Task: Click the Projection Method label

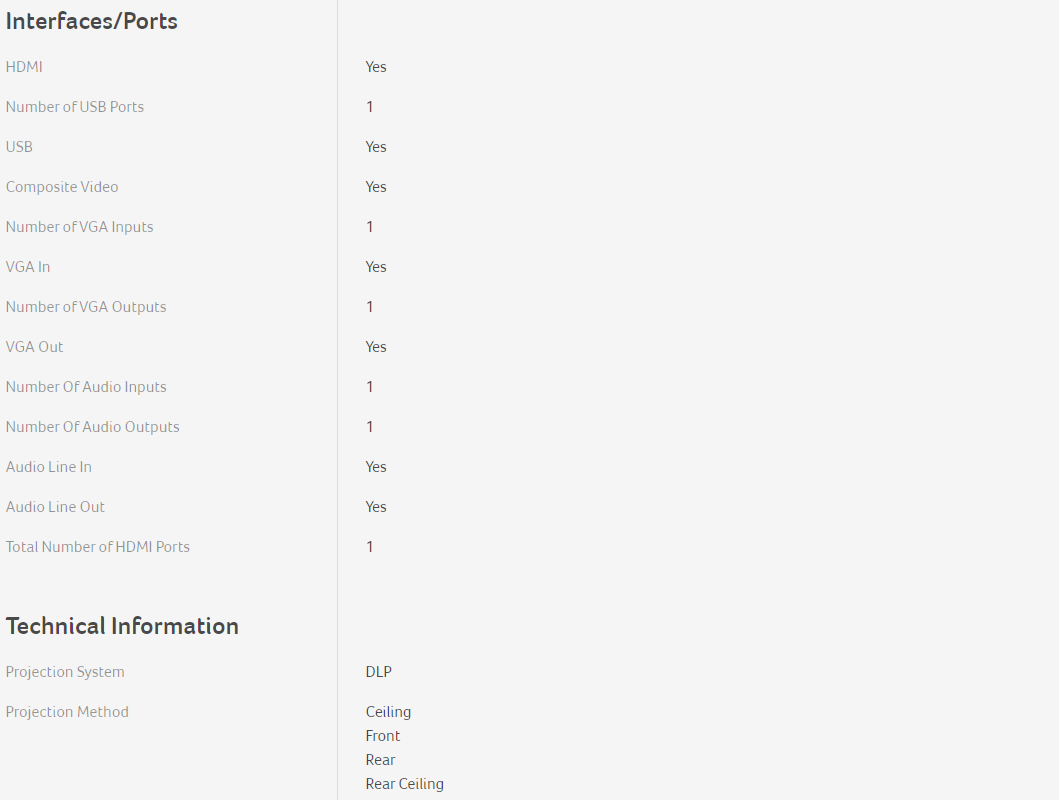Action: (x=67, y=712)
